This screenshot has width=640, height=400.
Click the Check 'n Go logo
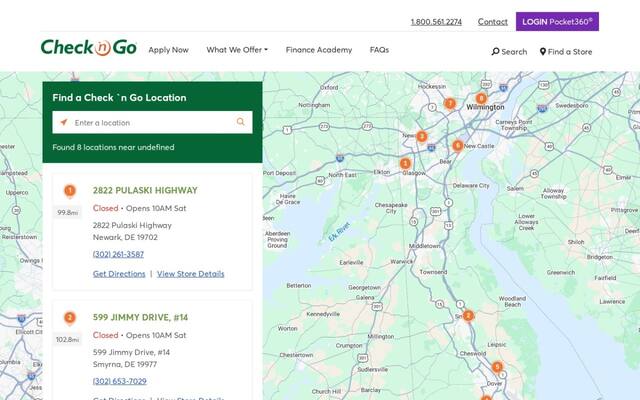coord(89,47)
